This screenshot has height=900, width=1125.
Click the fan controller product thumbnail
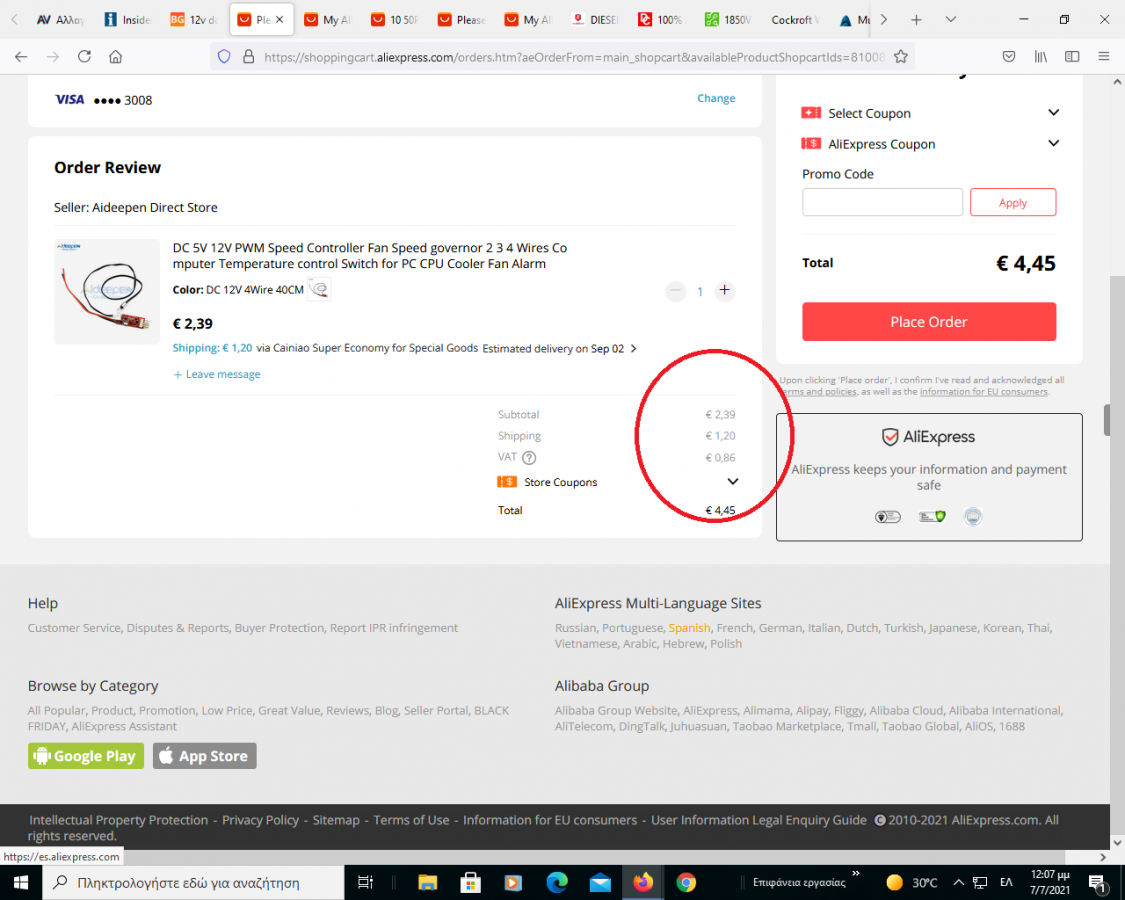pos(107,291)
